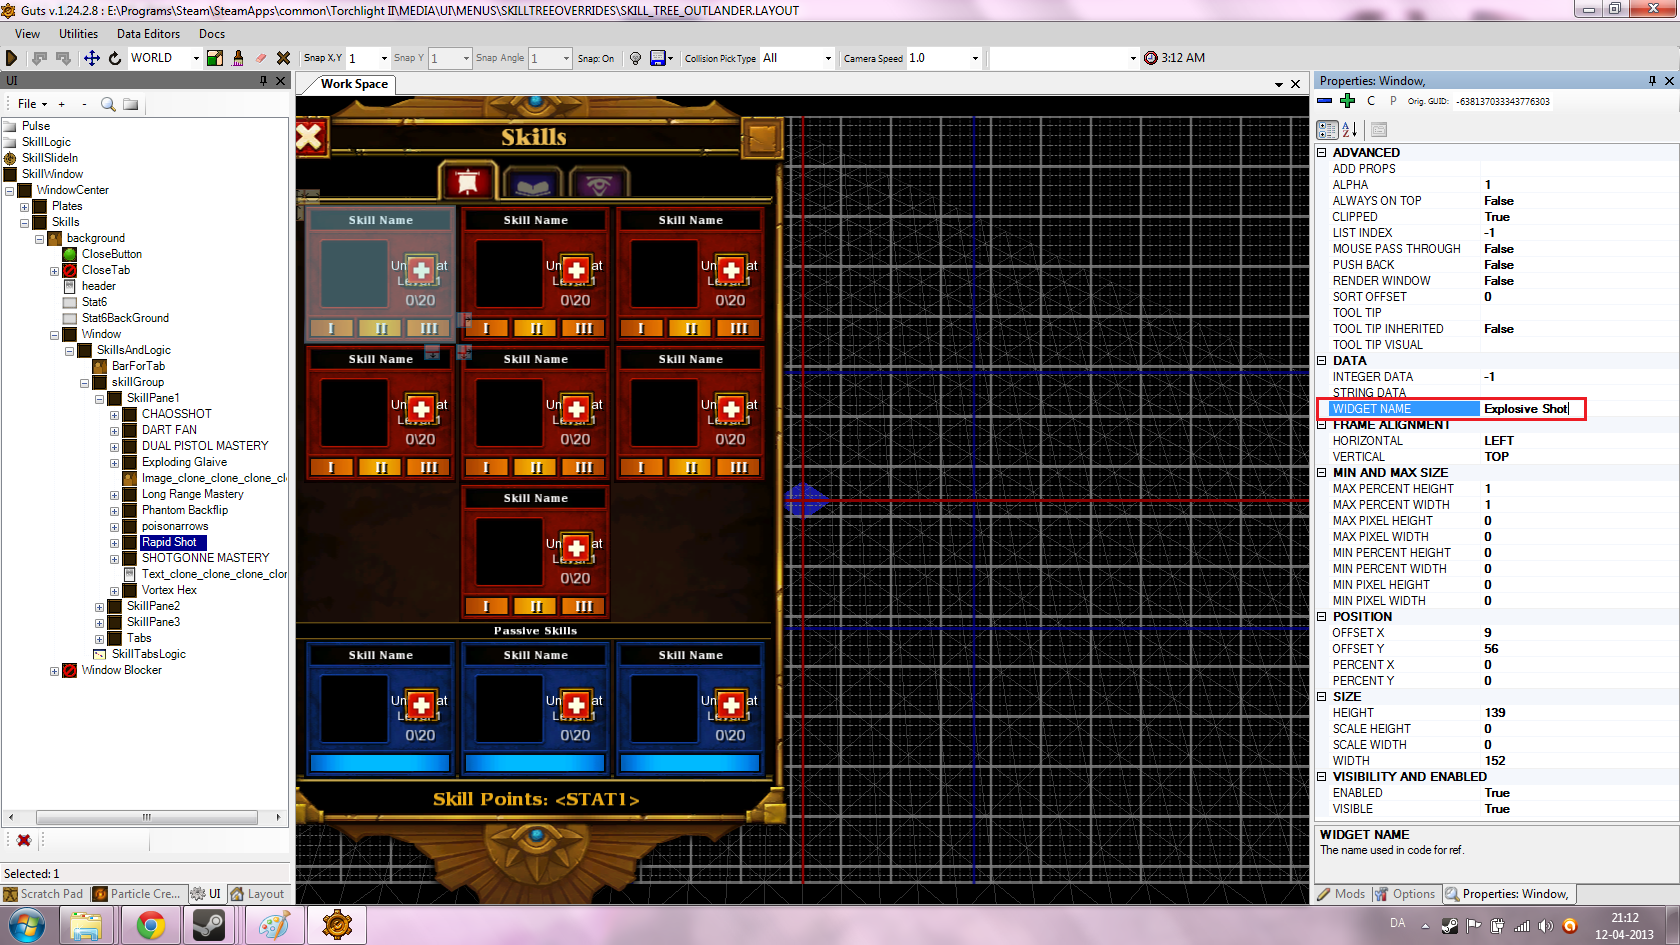This screenshot has height=945, width=1680.
Task: Click the blue floppy-disk save icon
Action: 658,58
